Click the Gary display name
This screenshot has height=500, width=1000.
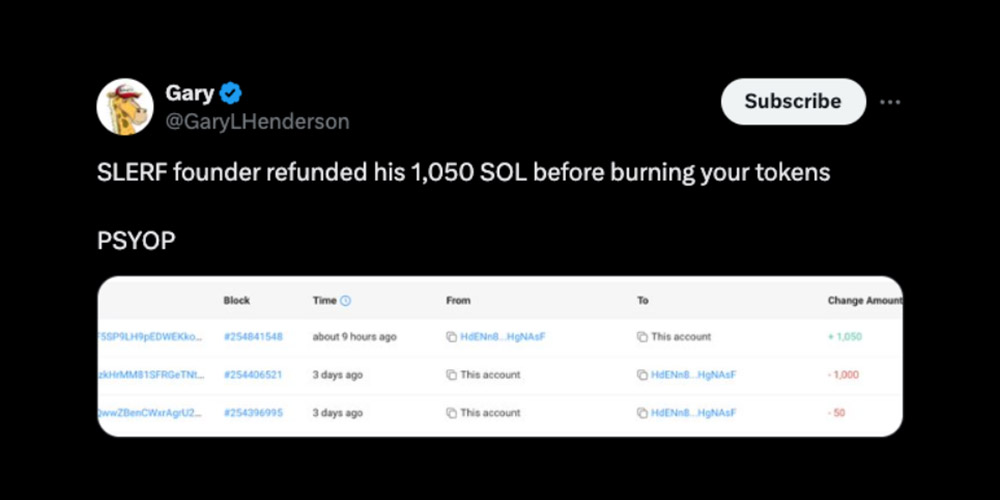click(x=189, y=94)
